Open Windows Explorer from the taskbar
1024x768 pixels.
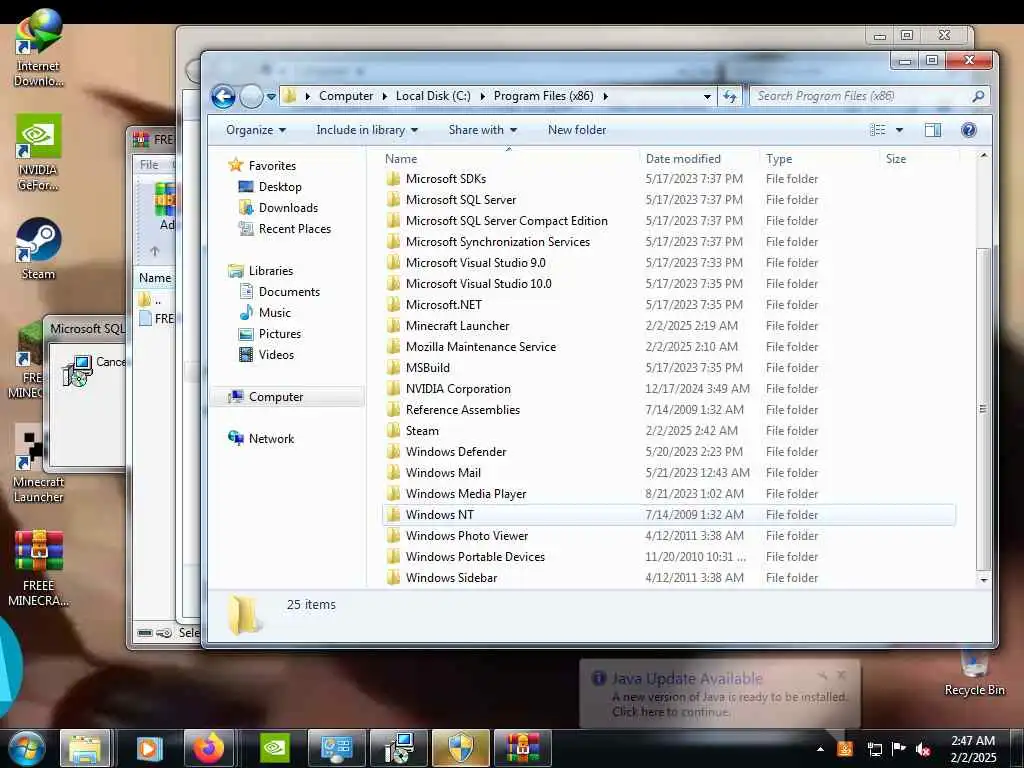pos(85,748)
